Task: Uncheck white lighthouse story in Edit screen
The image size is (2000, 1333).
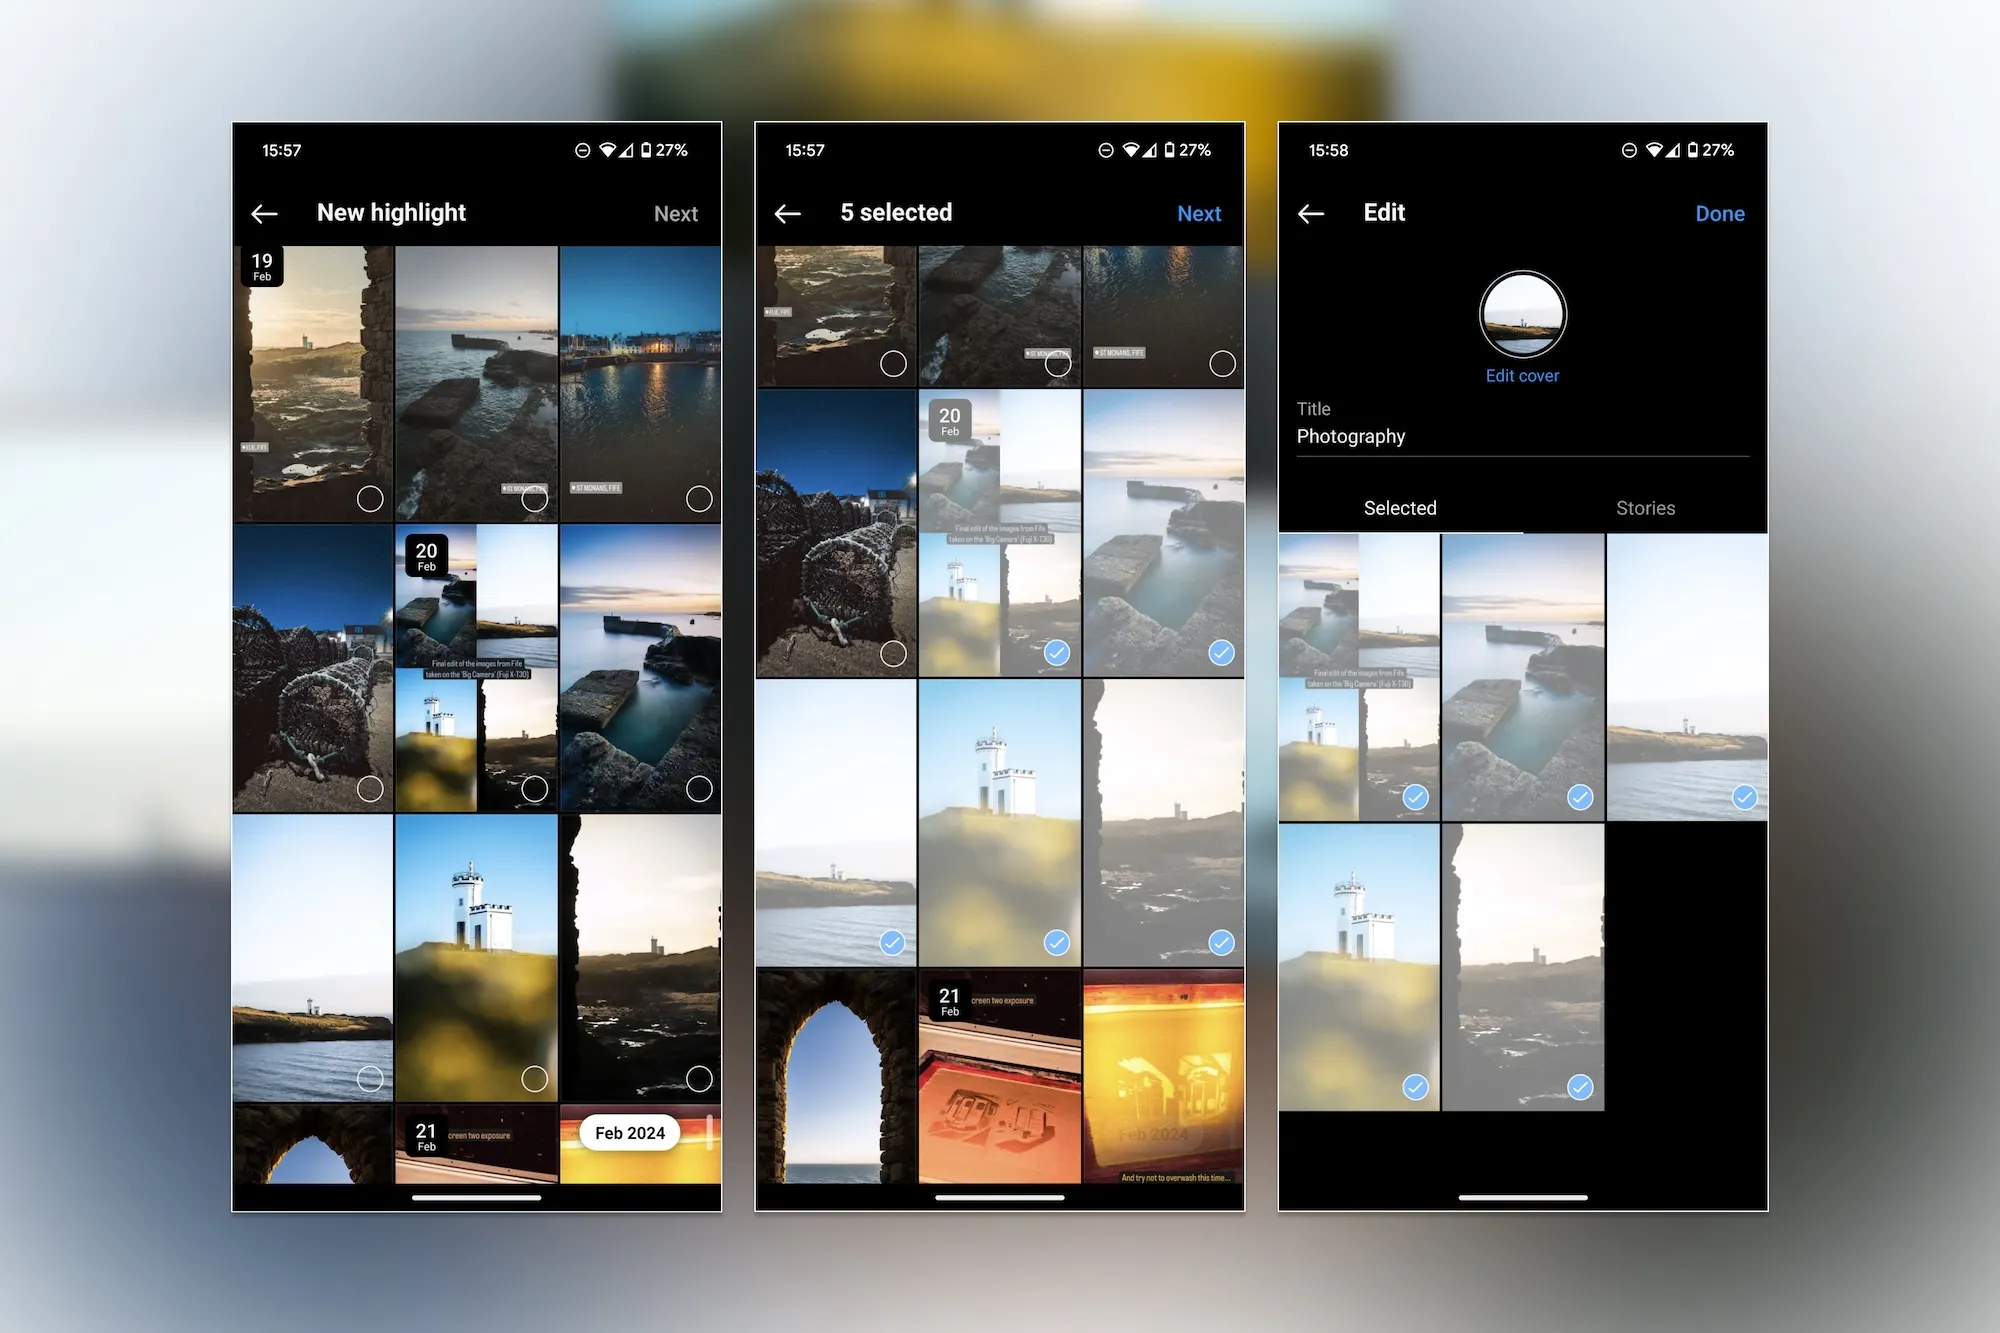Action: [x=1416, y=1087]
